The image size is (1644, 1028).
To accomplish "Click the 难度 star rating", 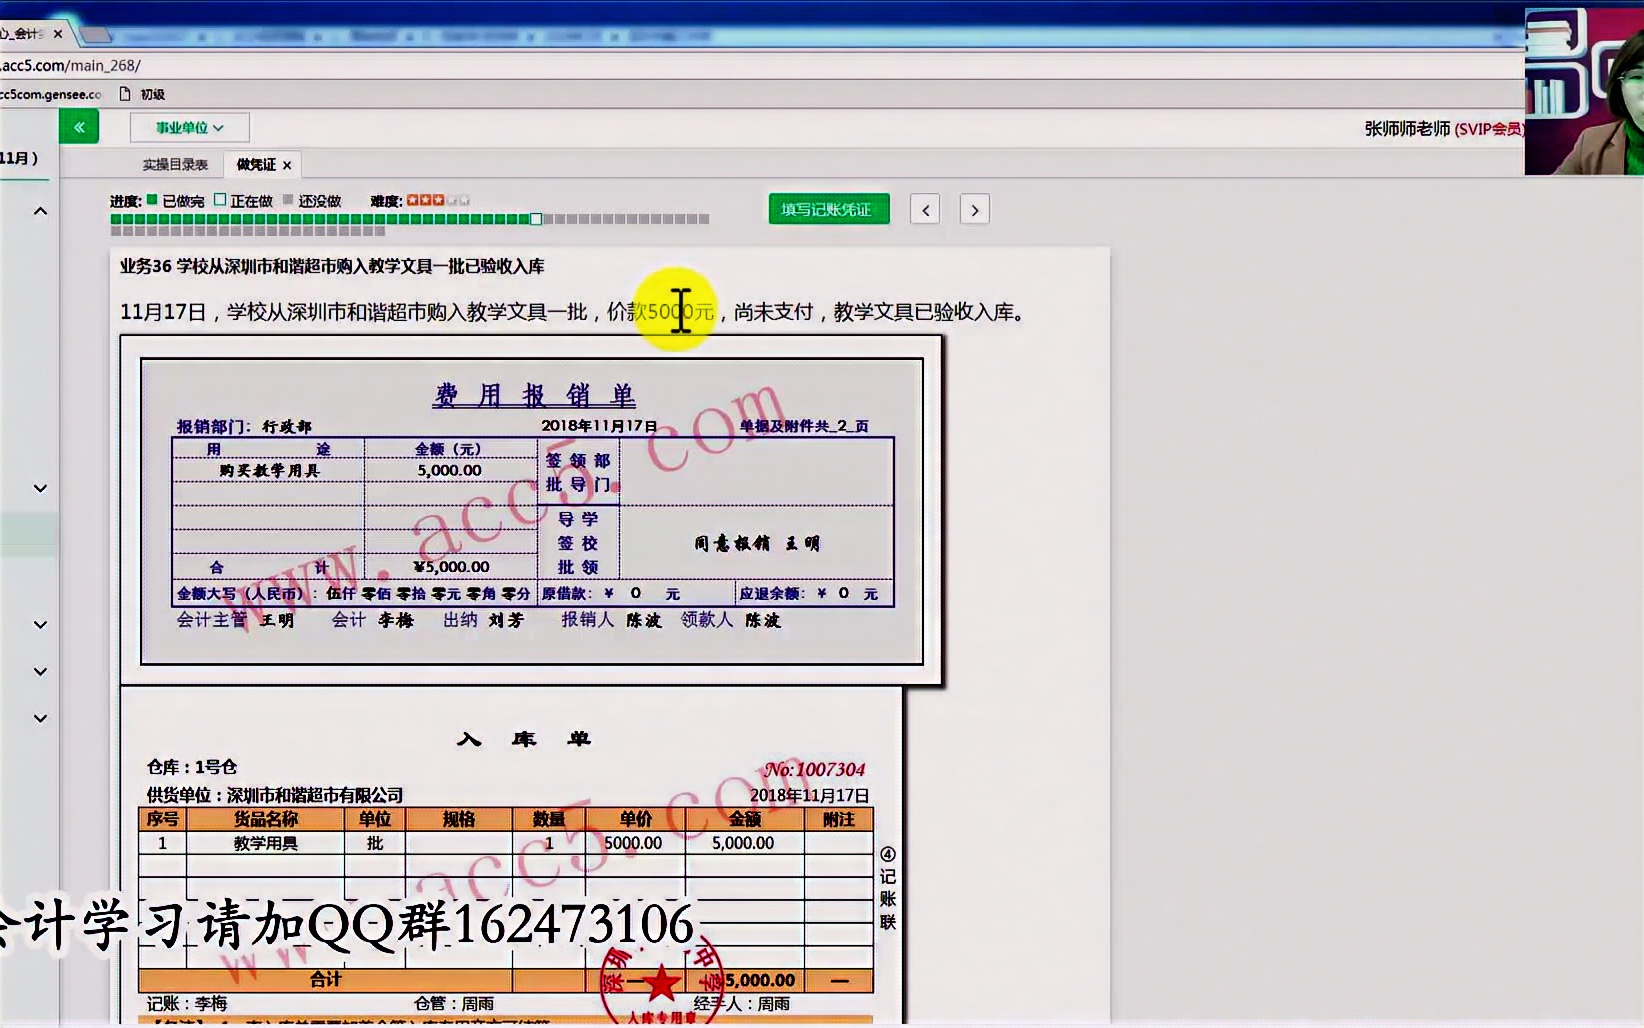I will pos(438,201).
